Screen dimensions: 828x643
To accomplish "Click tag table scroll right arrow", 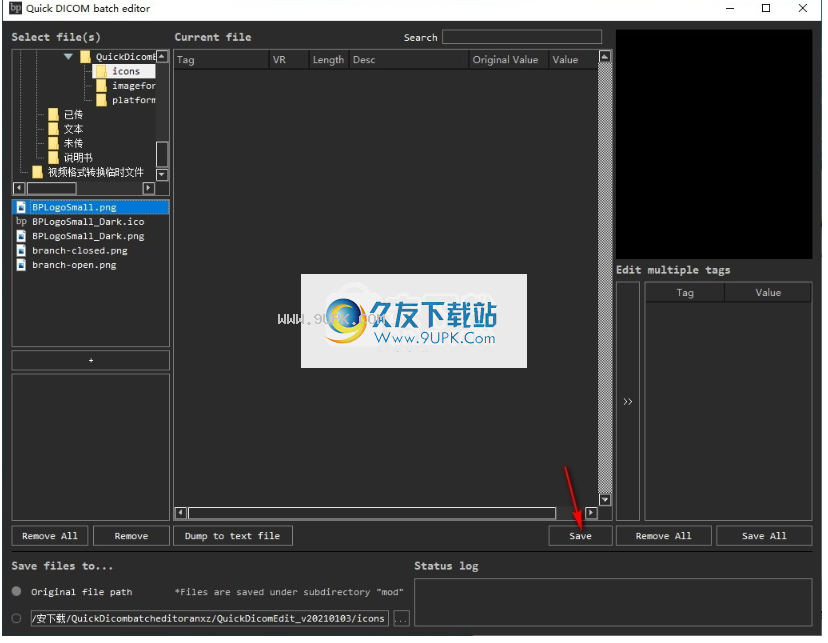I will point(591,513).
